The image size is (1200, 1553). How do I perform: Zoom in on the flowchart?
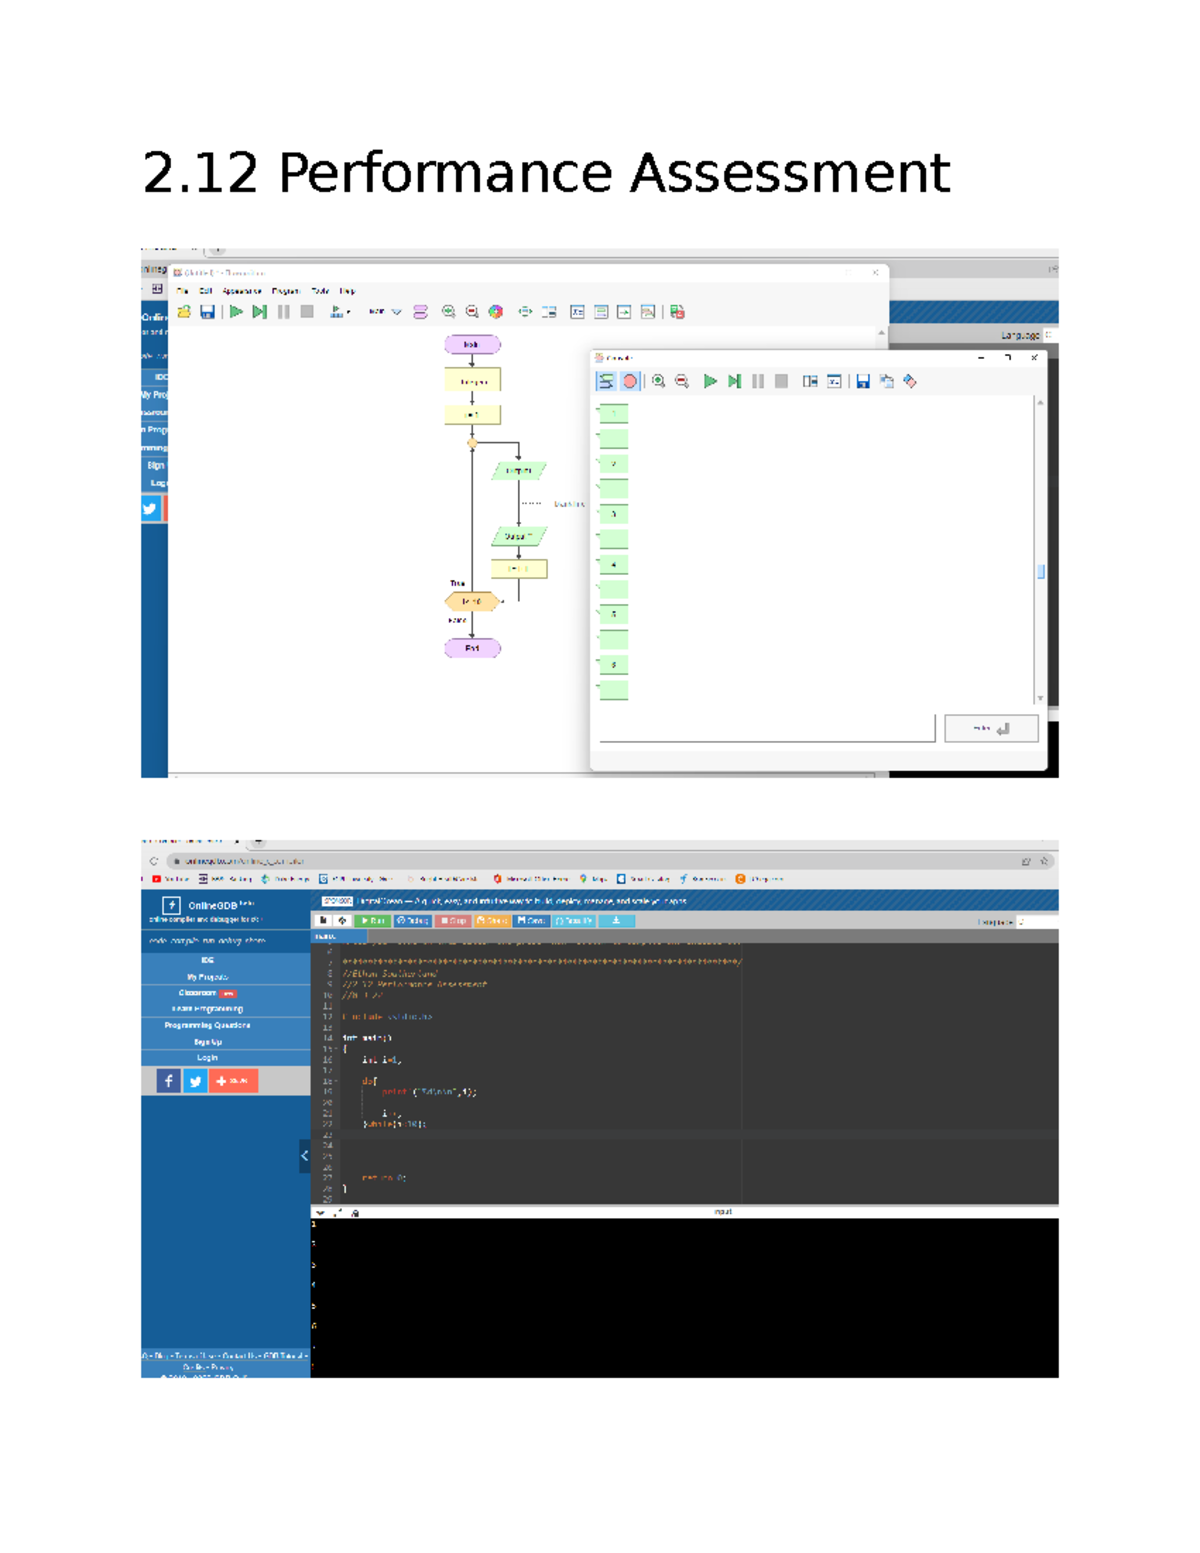448,312
